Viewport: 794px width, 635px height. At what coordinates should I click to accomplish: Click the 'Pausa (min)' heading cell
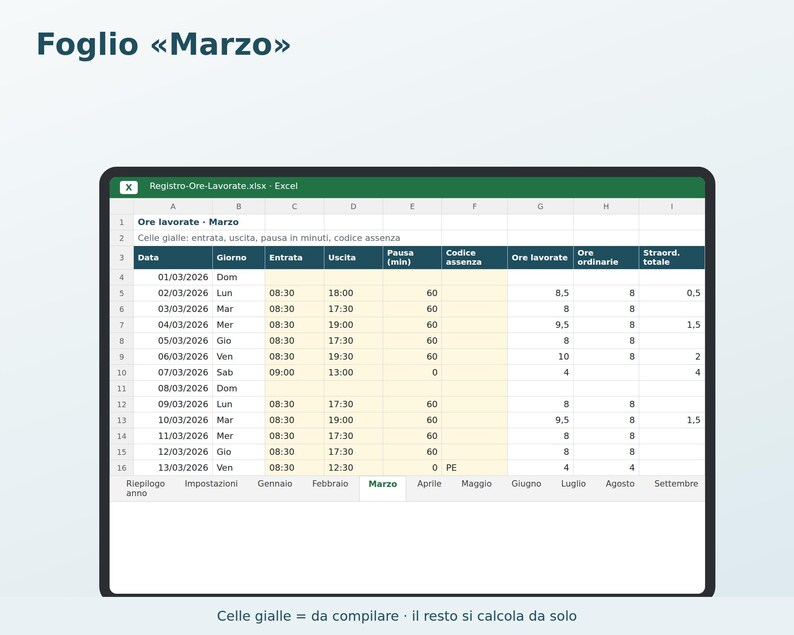[412, 258]
